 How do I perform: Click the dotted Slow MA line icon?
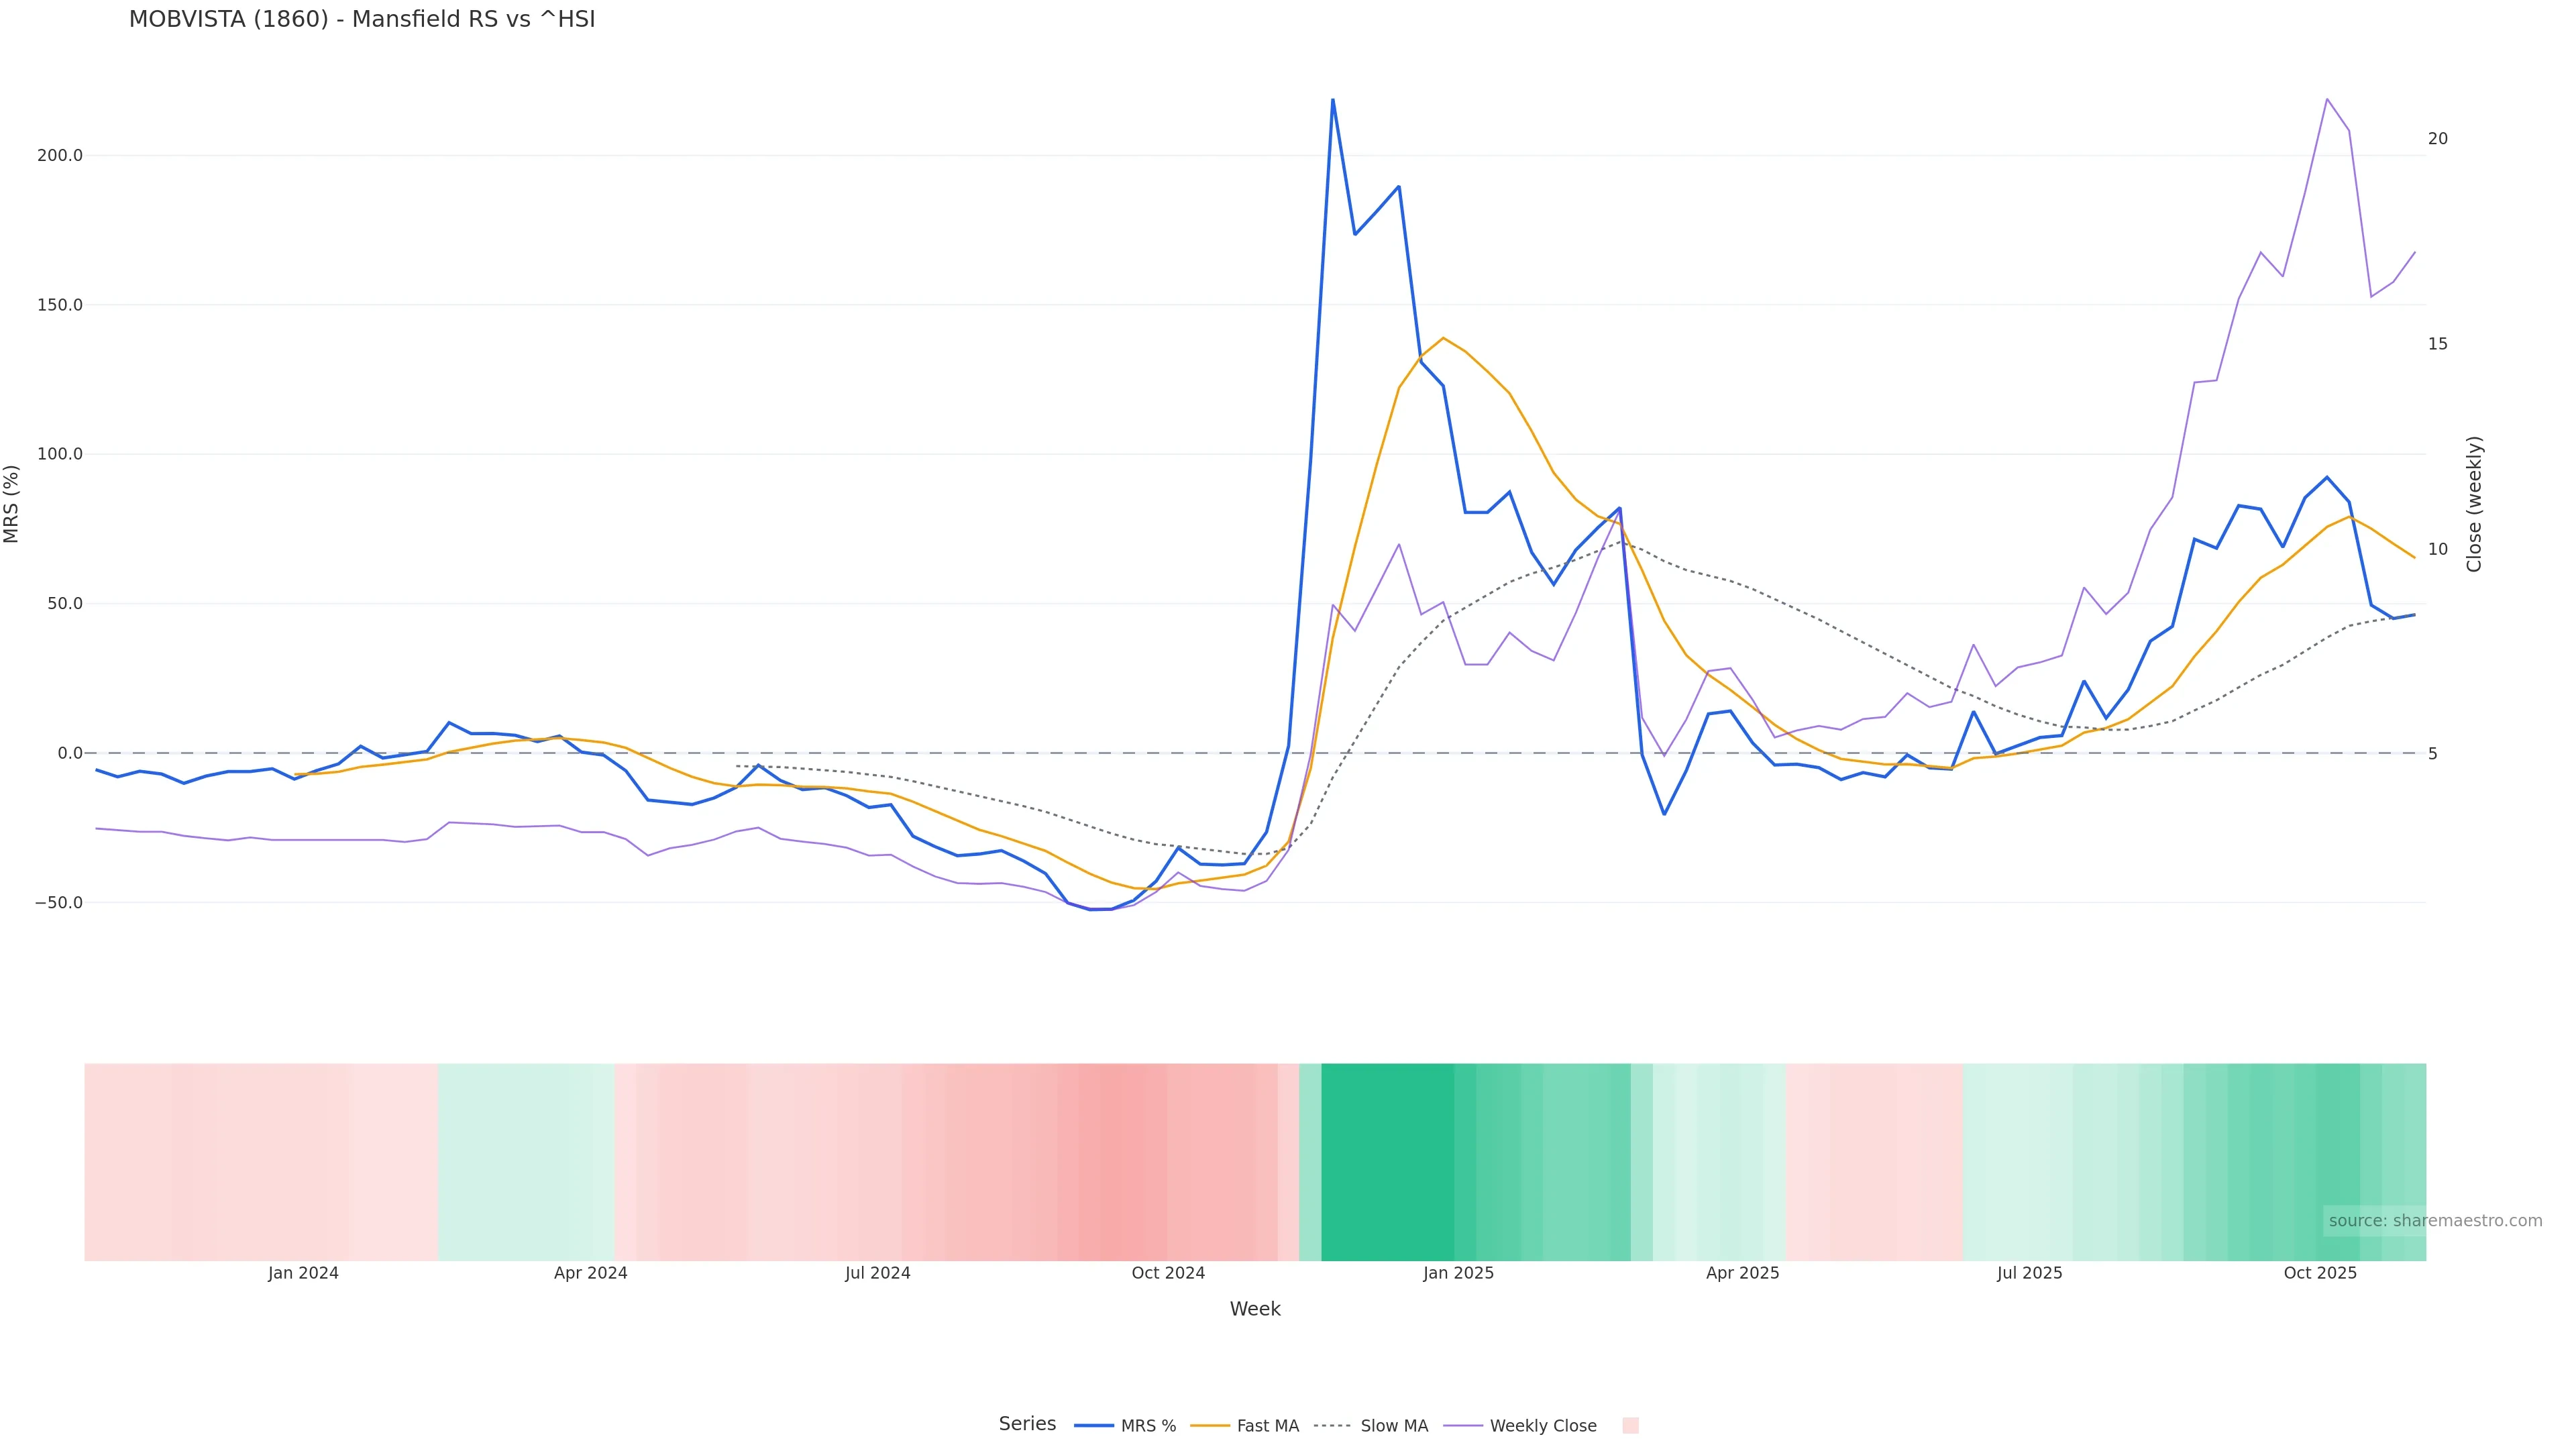pyautogui.click(x=1332, y=1426)
